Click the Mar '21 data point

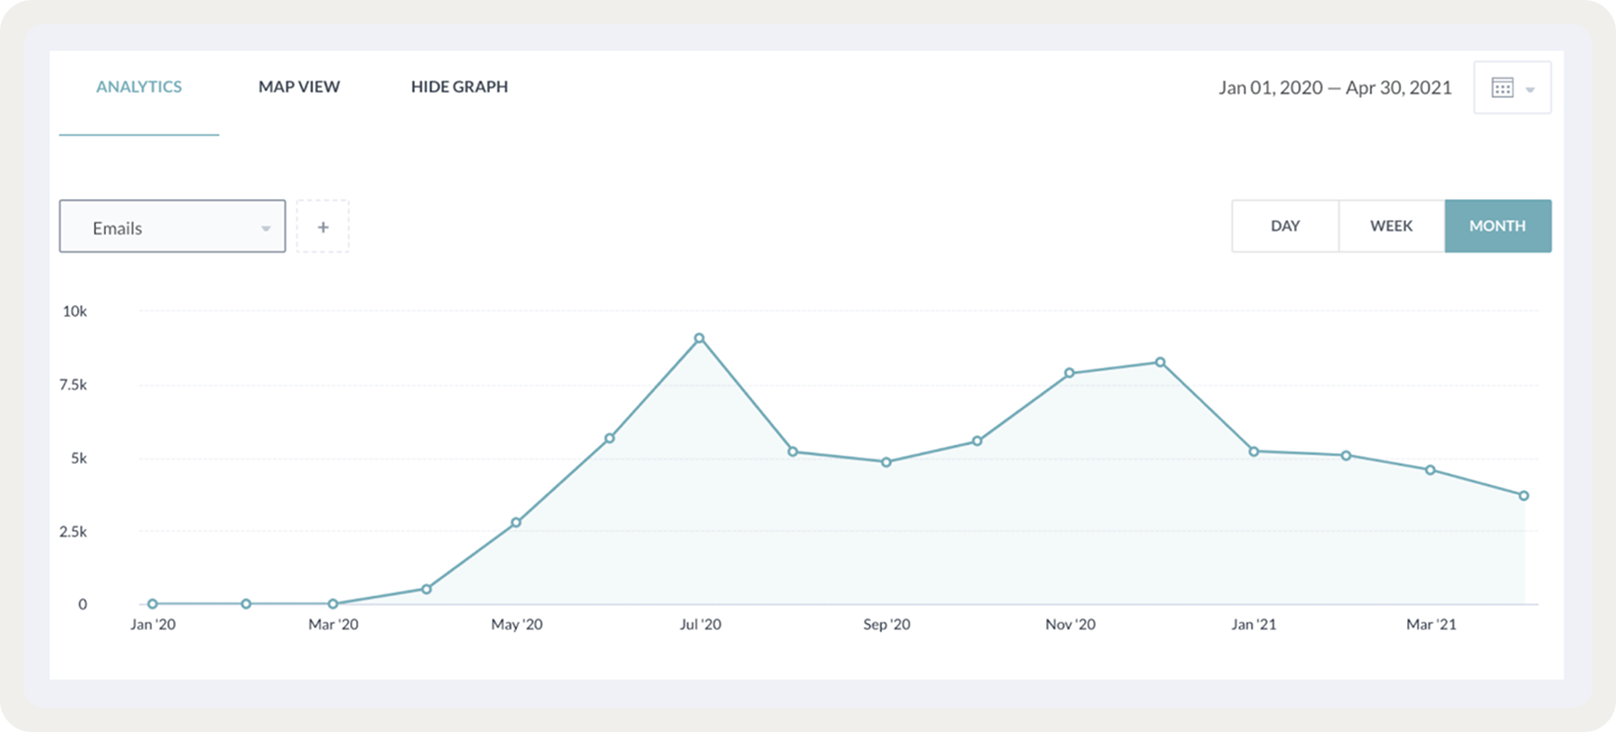click(x=1430, y=470)
